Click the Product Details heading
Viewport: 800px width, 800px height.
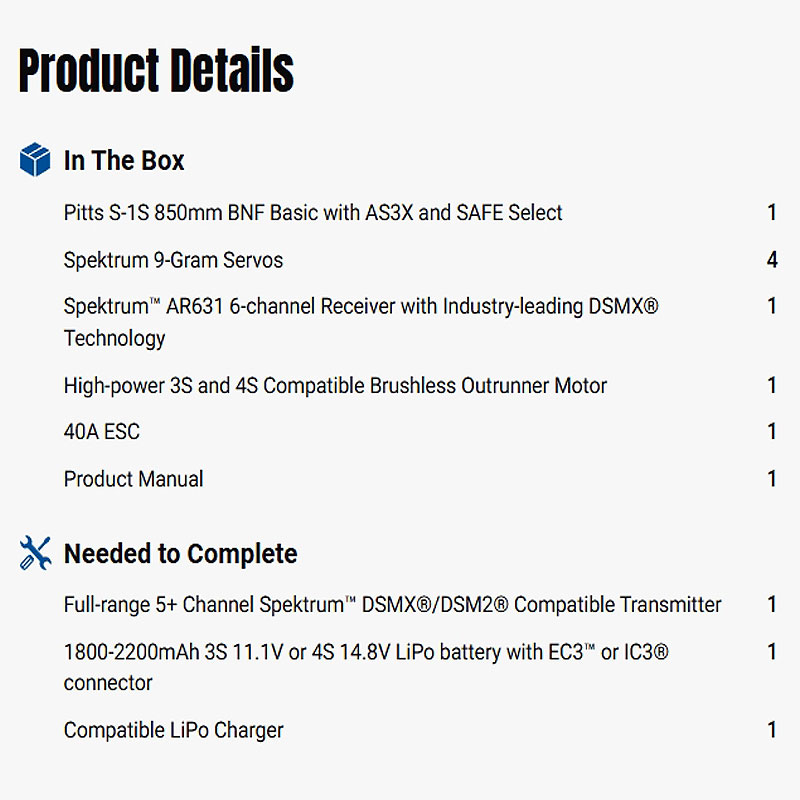[156, 70]
